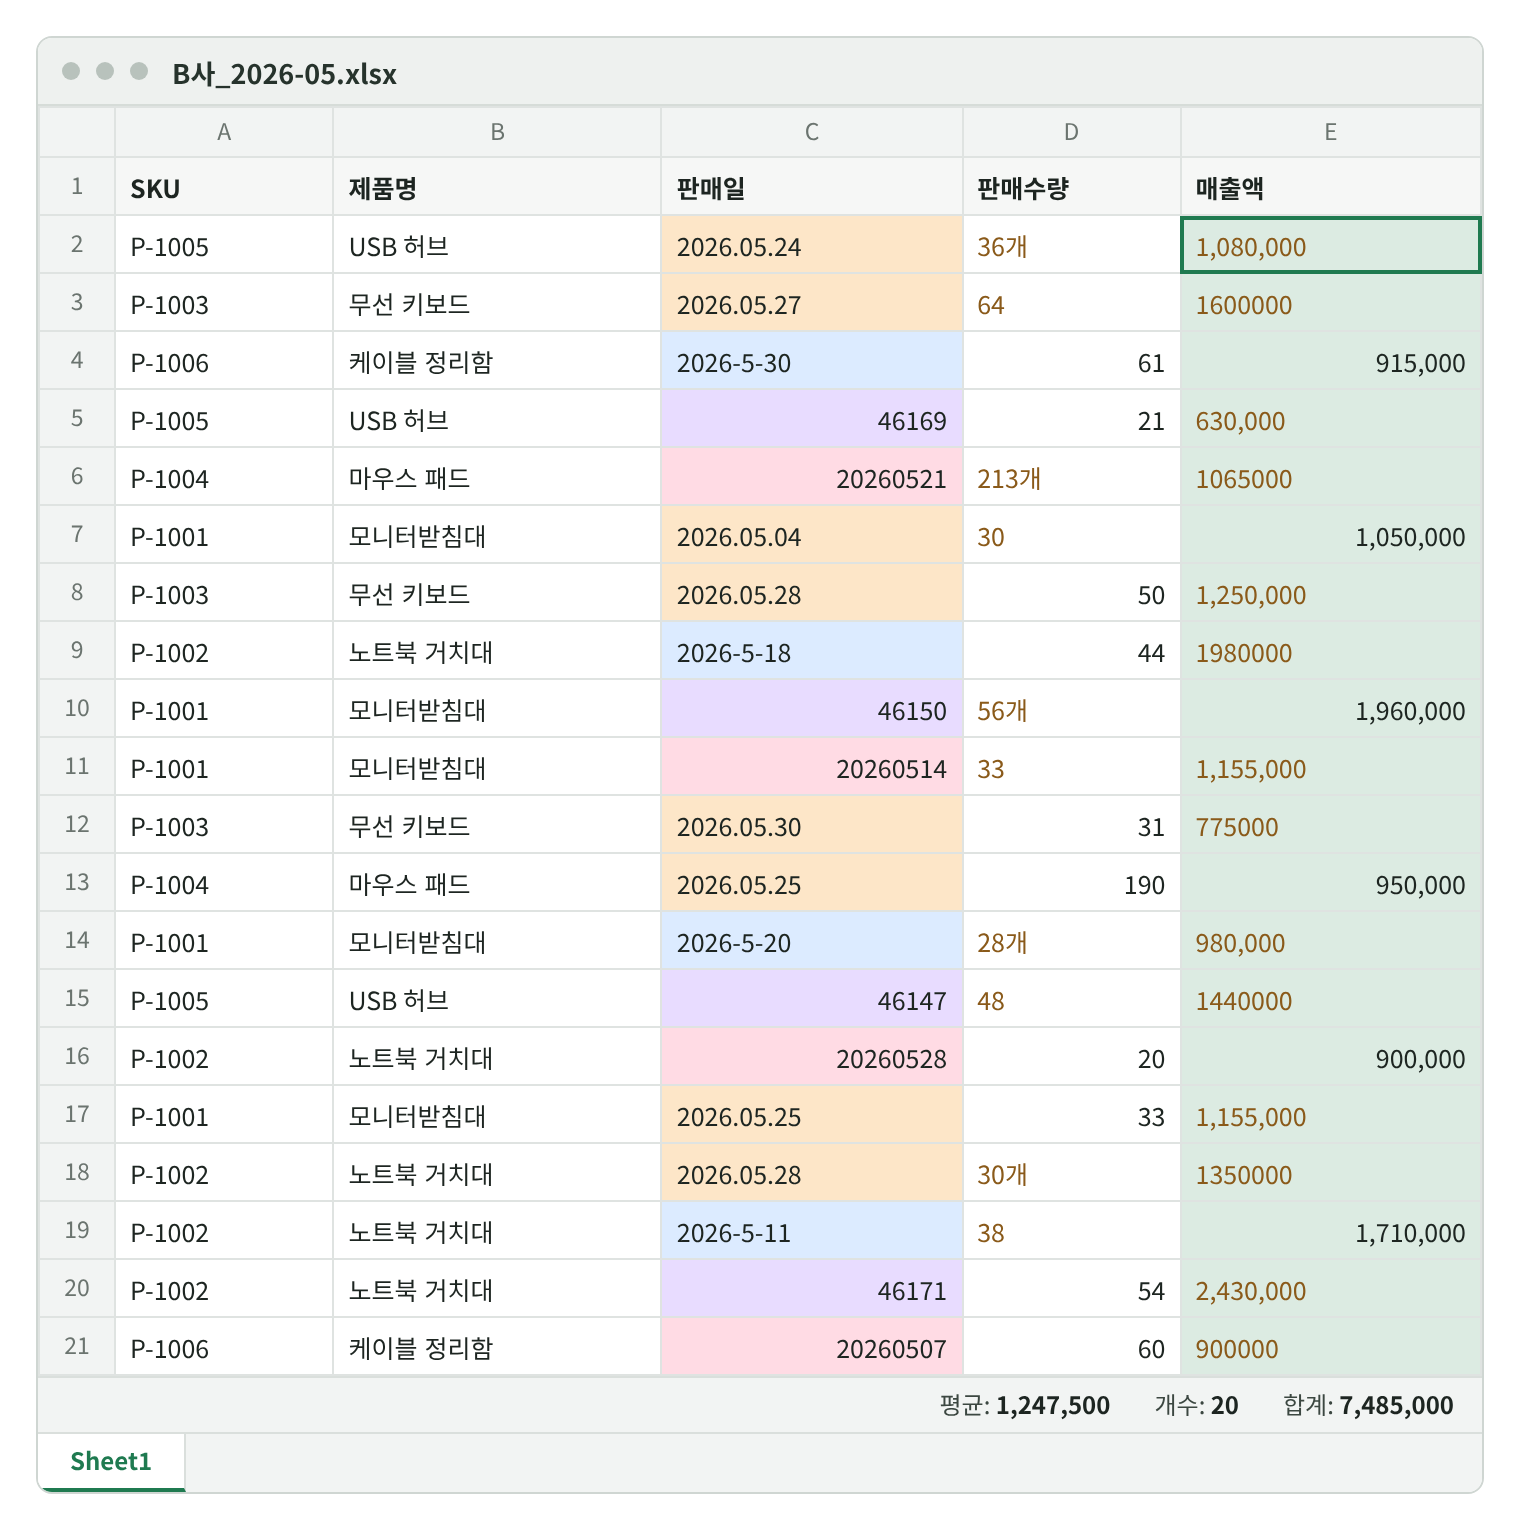Click the 평균: 1,247,500 status entry
1520x1530 pixels.
pyautogui.click(x=1025, y=1405)
